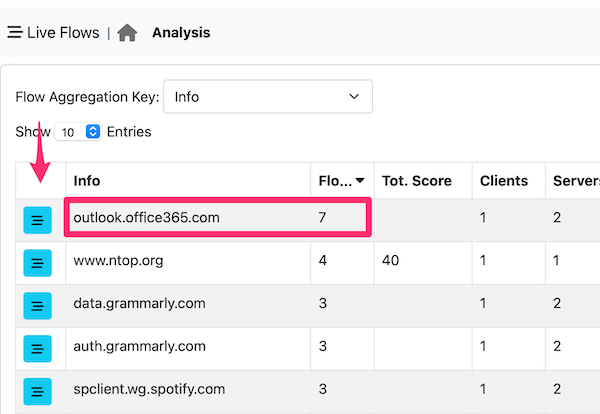Sort table by Clients column header
600x414 pixels.
pyautogui.click(x=504, y=181)
